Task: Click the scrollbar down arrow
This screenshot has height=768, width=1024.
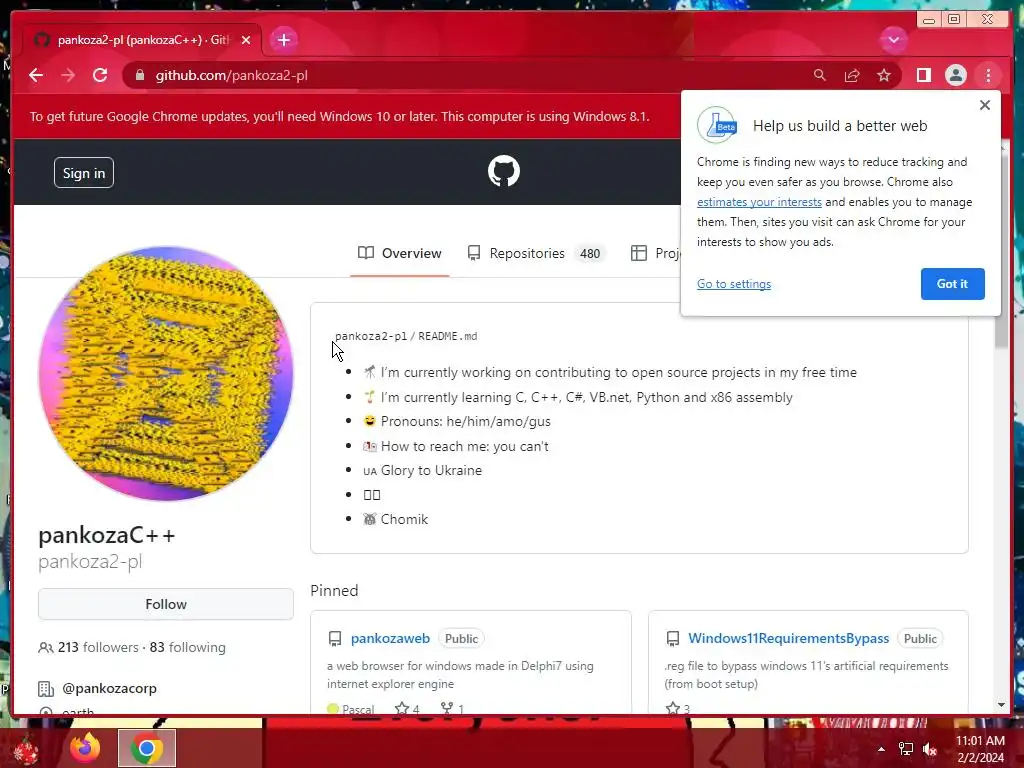Action: [x=1002, y=705]
